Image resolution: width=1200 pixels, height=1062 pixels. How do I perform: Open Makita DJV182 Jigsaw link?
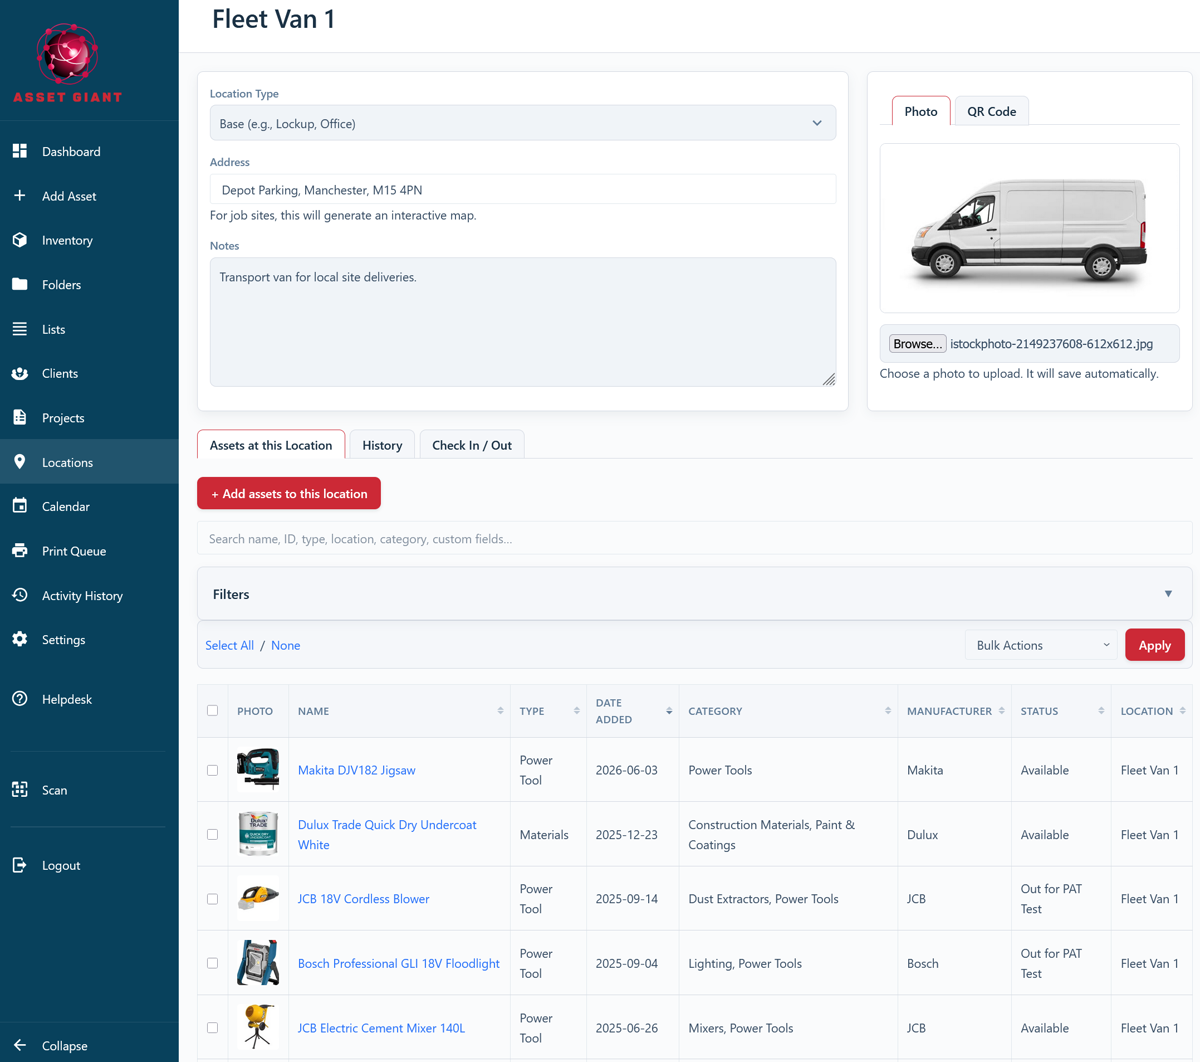coord(357,770)
